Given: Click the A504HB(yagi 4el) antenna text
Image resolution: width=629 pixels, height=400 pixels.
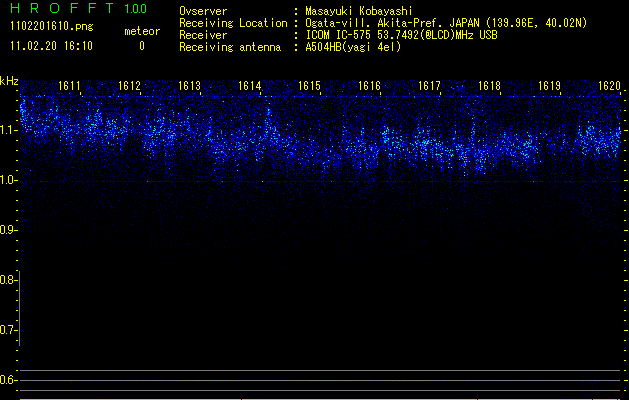Looking at the screenshot, I should tap(353, 47).
